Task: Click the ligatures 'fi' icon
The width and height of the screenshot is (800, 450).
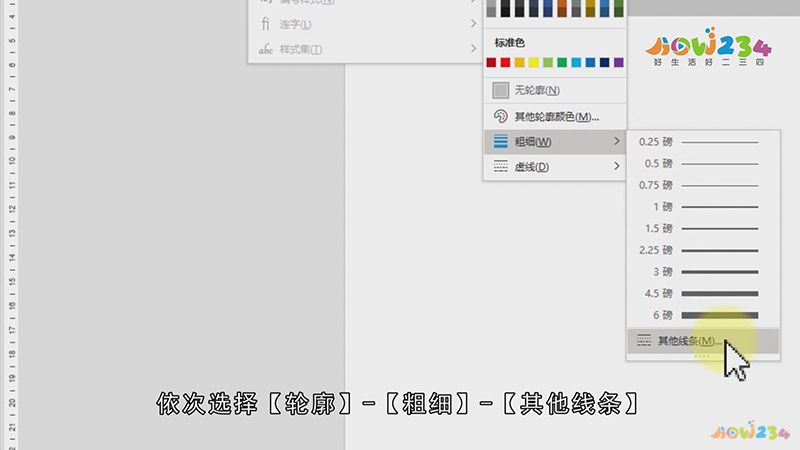Action: [x=265, y=23]
